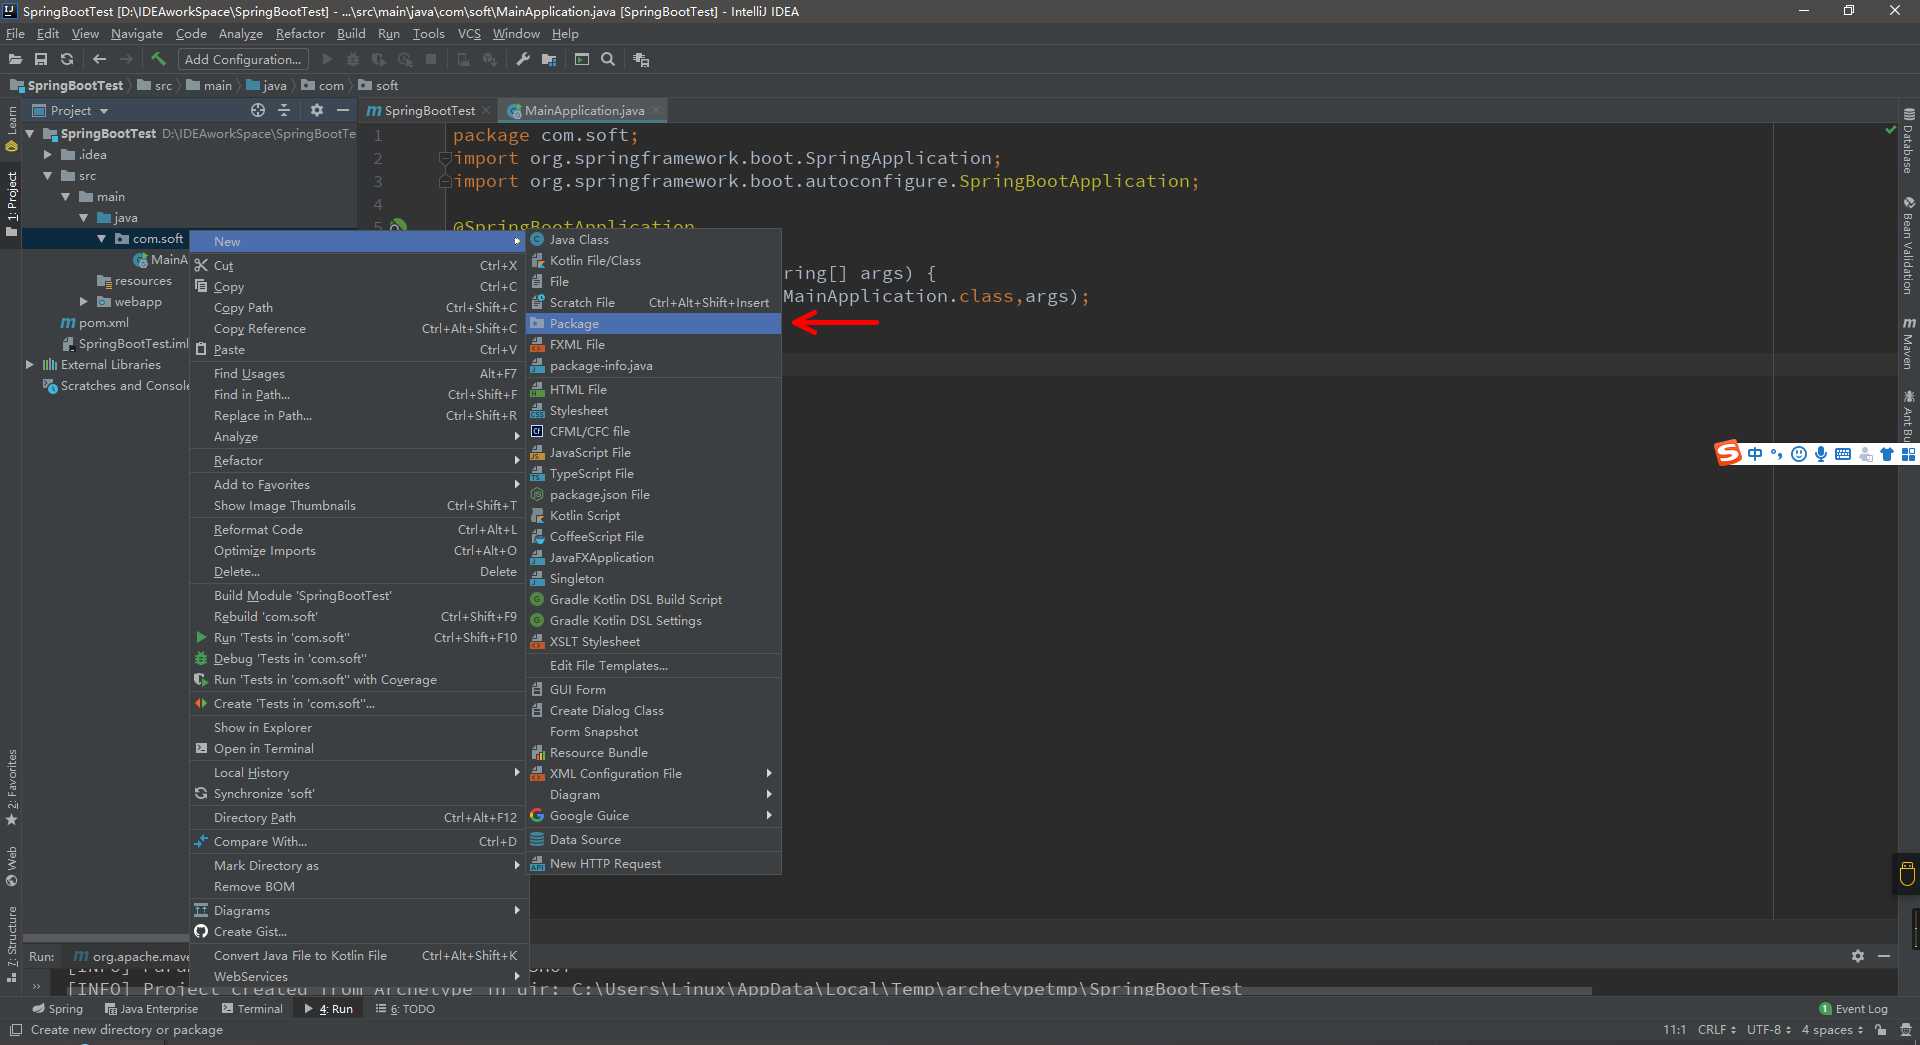Expand the External Libraries node
The image size is (1920, 1045).
[30, 364]
